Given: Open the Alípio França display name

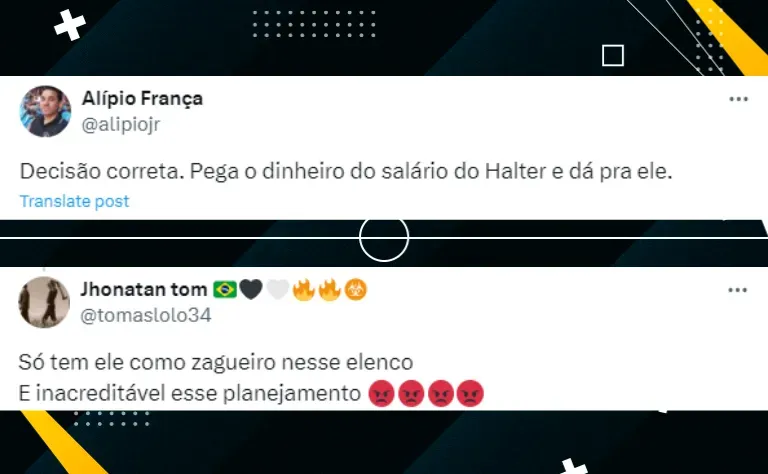Looking at the screenshot, I should pyautogui.click(x=142, y=98).
